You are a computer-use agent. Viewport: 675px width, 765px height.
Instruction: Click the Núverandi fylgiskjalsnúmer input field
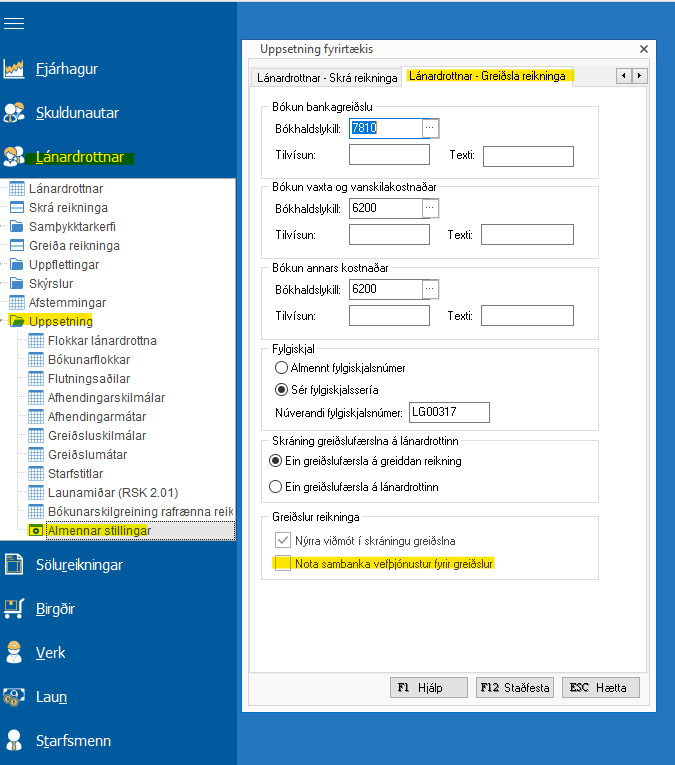[x=449, y=412]
